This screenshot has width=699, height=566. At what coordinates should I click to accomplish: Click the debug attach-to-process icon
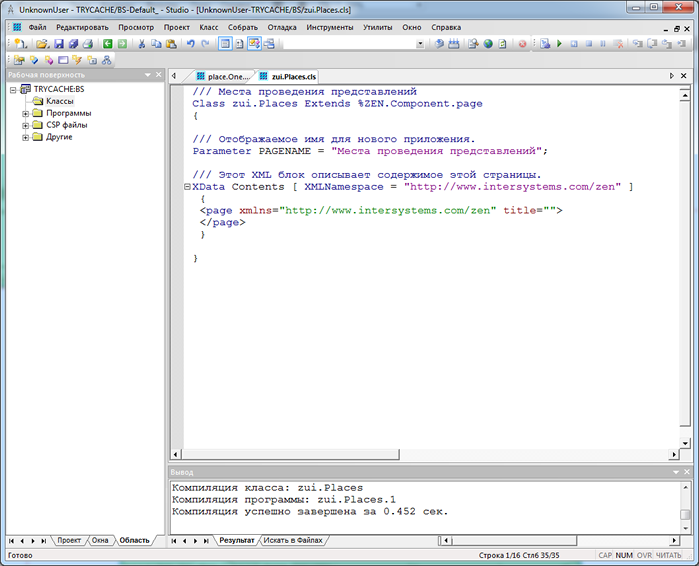pyautogui.click(x=545, y=44)
